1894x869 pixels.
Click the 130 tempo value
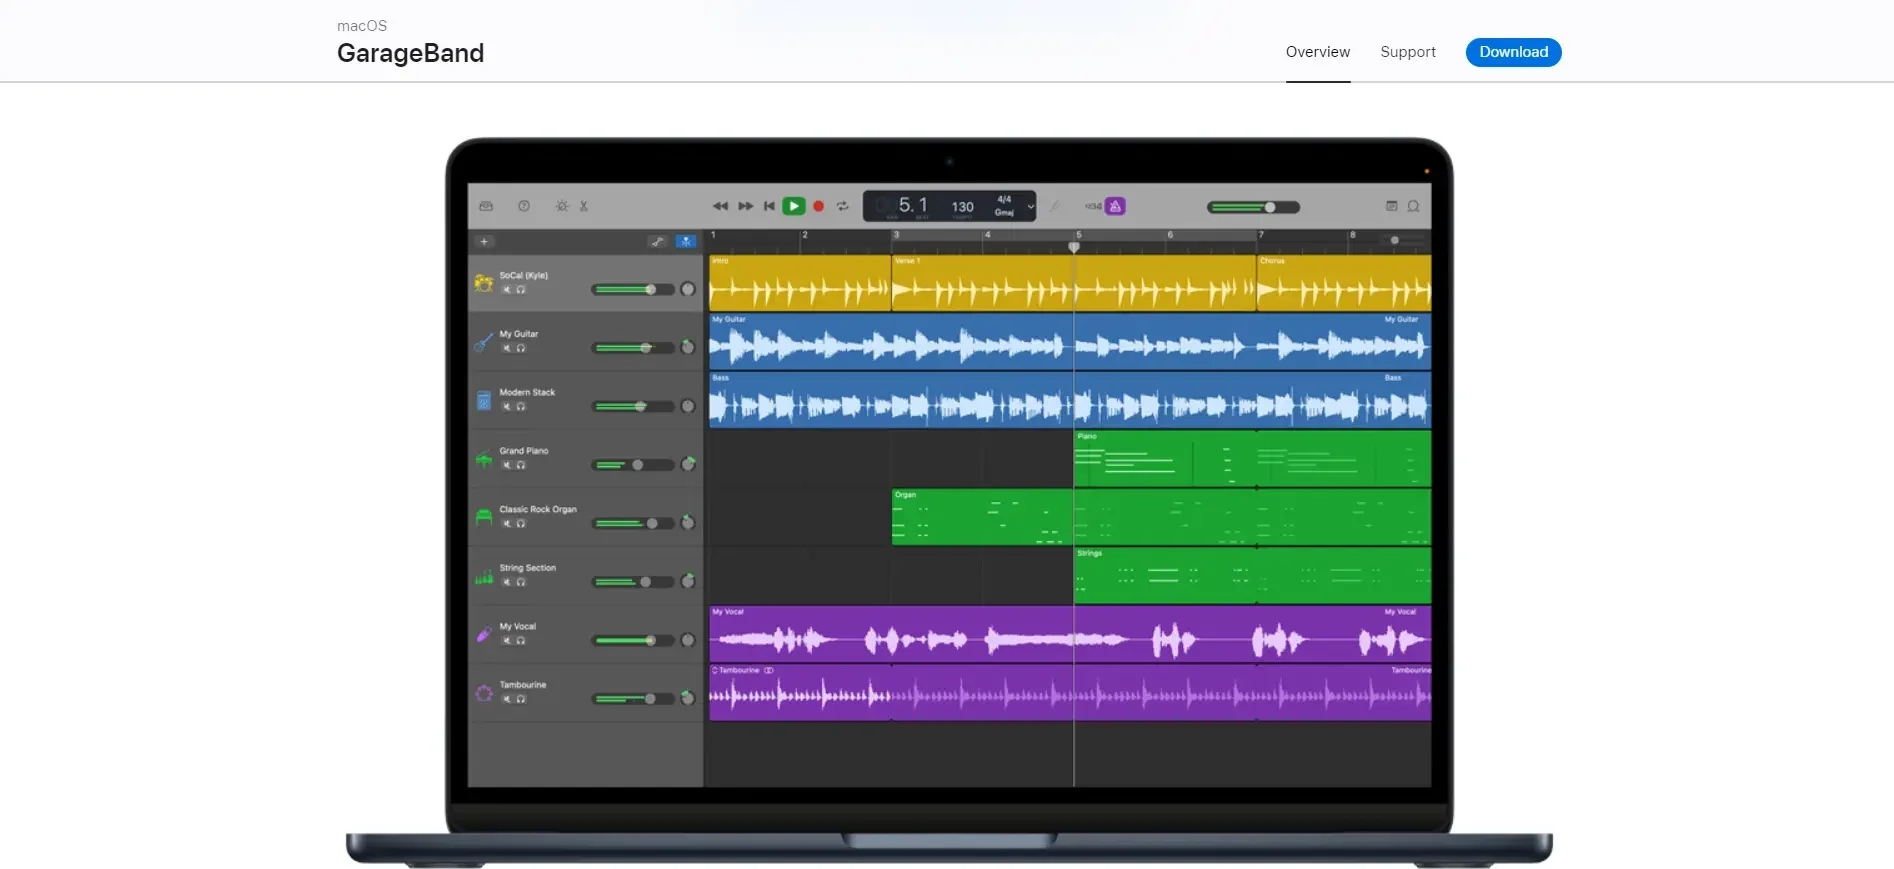962,207
